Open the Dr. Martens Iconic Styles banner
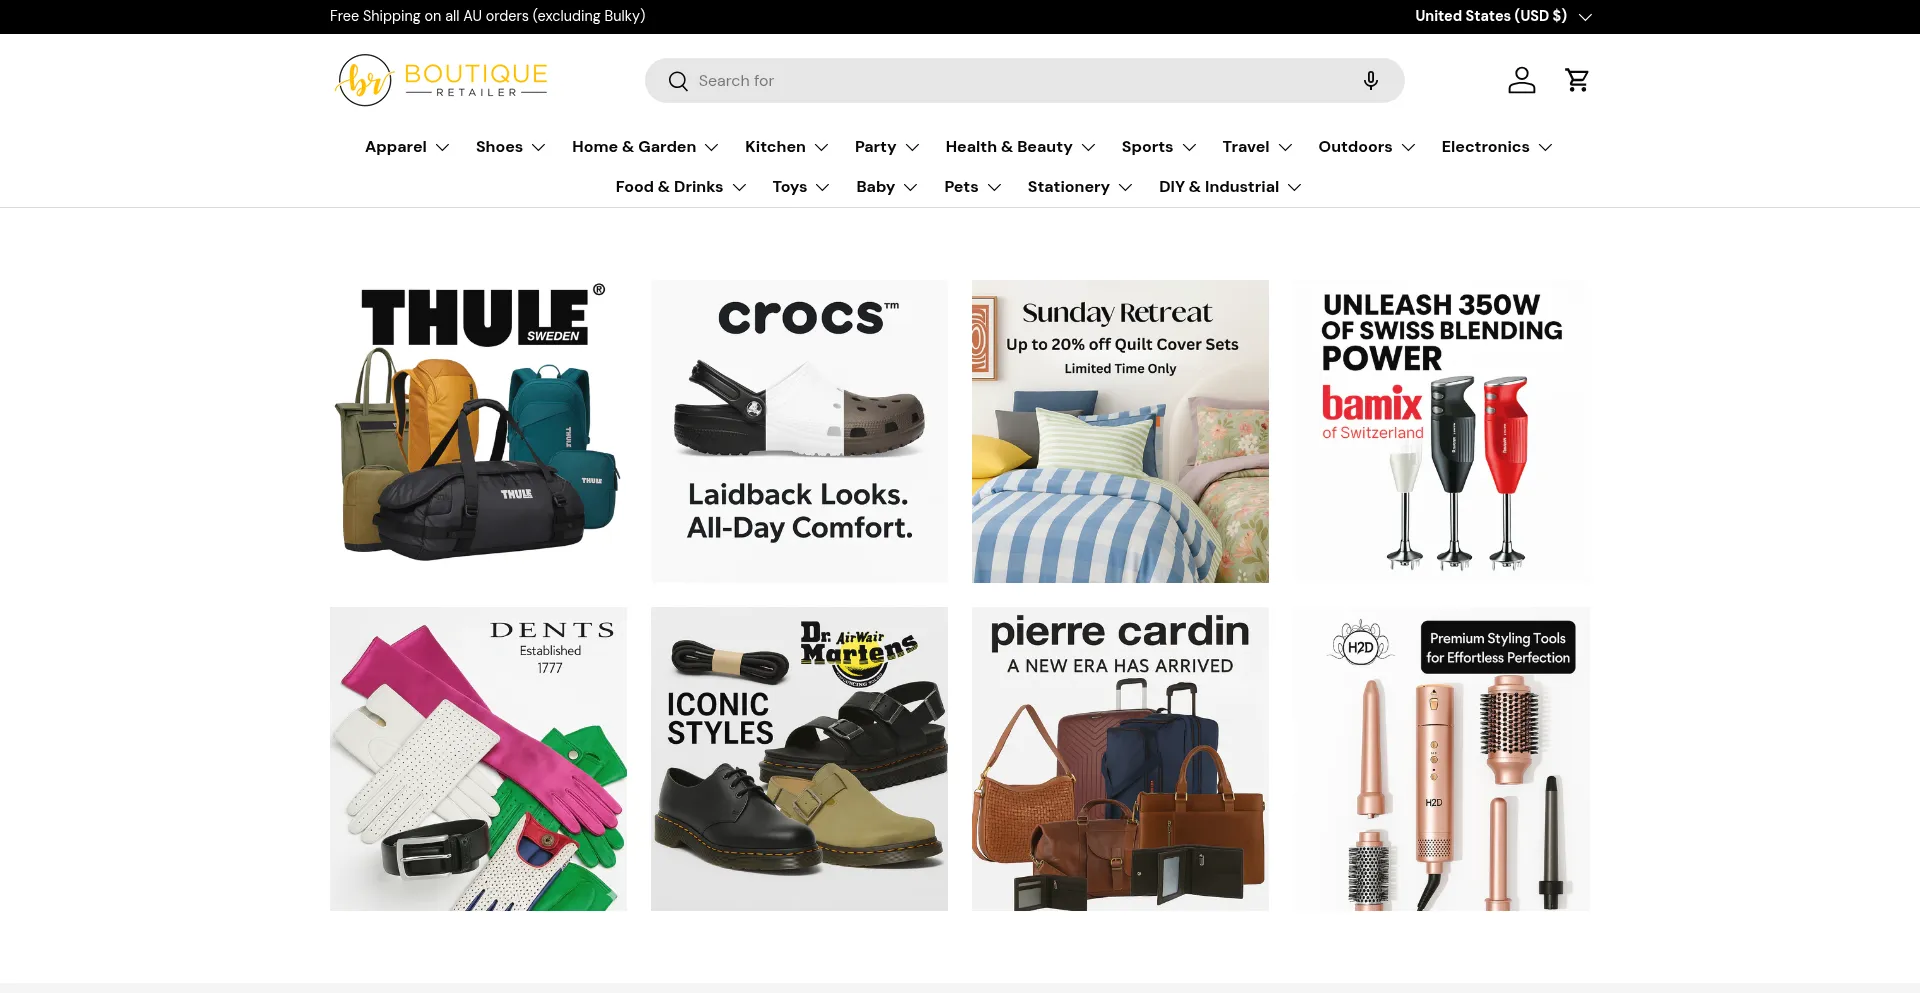 point(799,759)
